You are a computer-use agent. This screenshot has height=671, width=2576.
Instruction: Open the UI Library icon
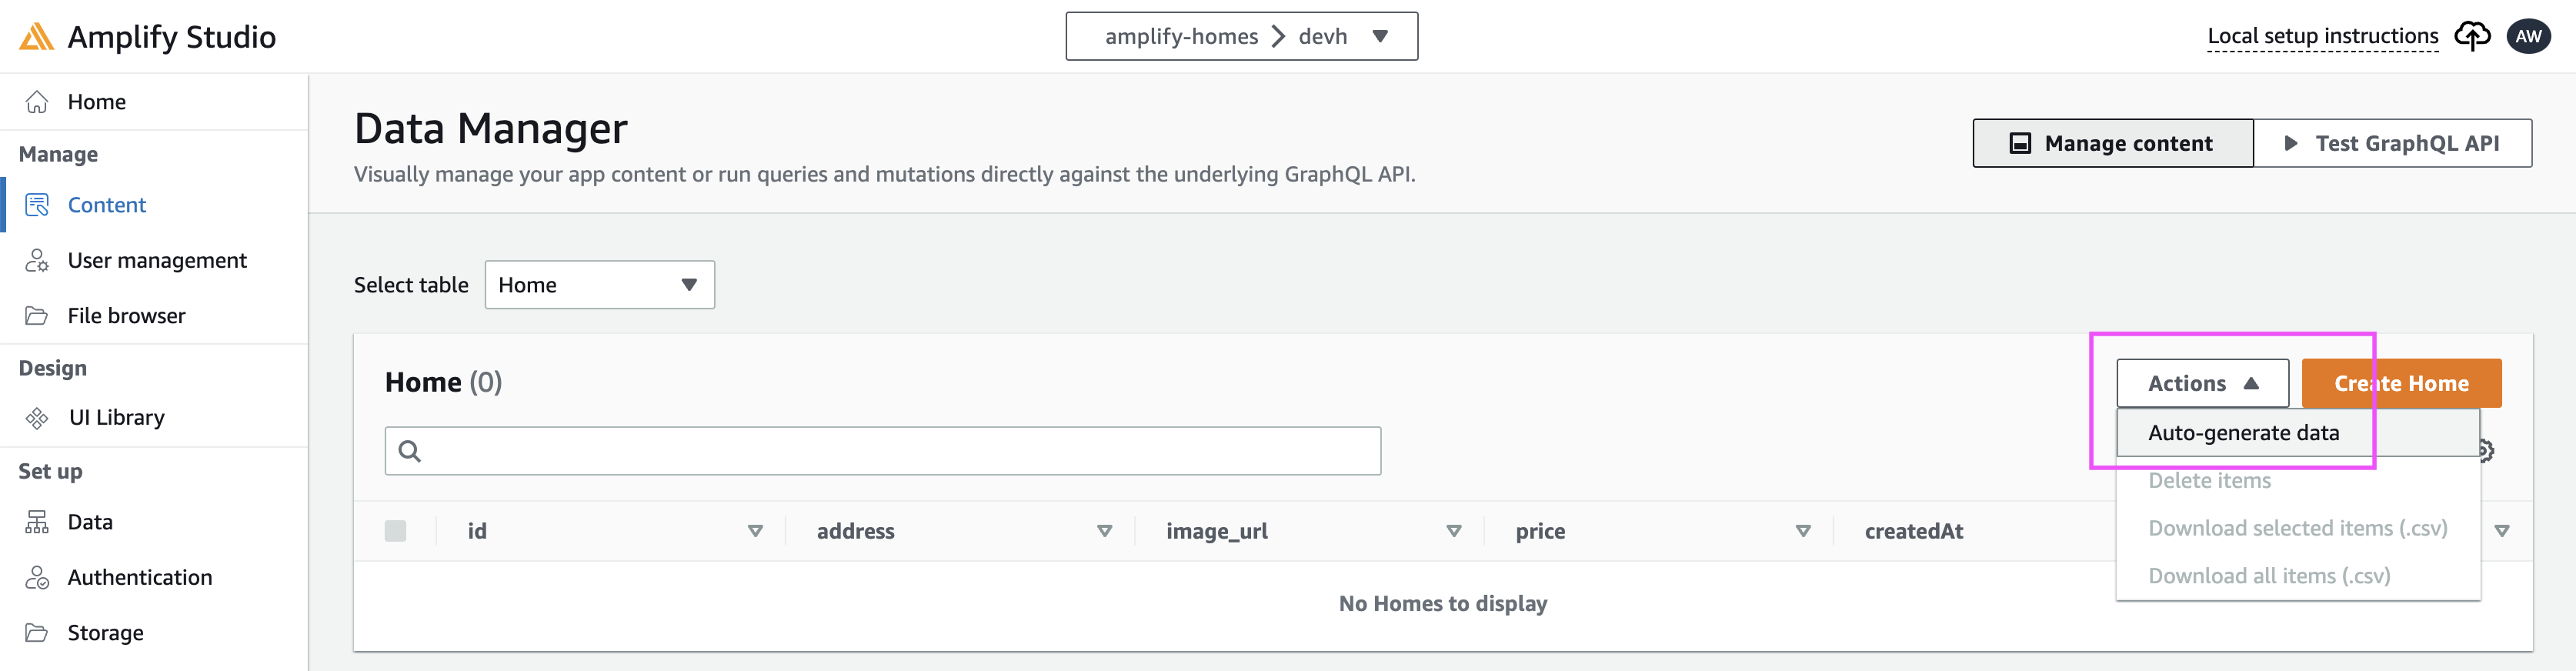pos(37,418)
